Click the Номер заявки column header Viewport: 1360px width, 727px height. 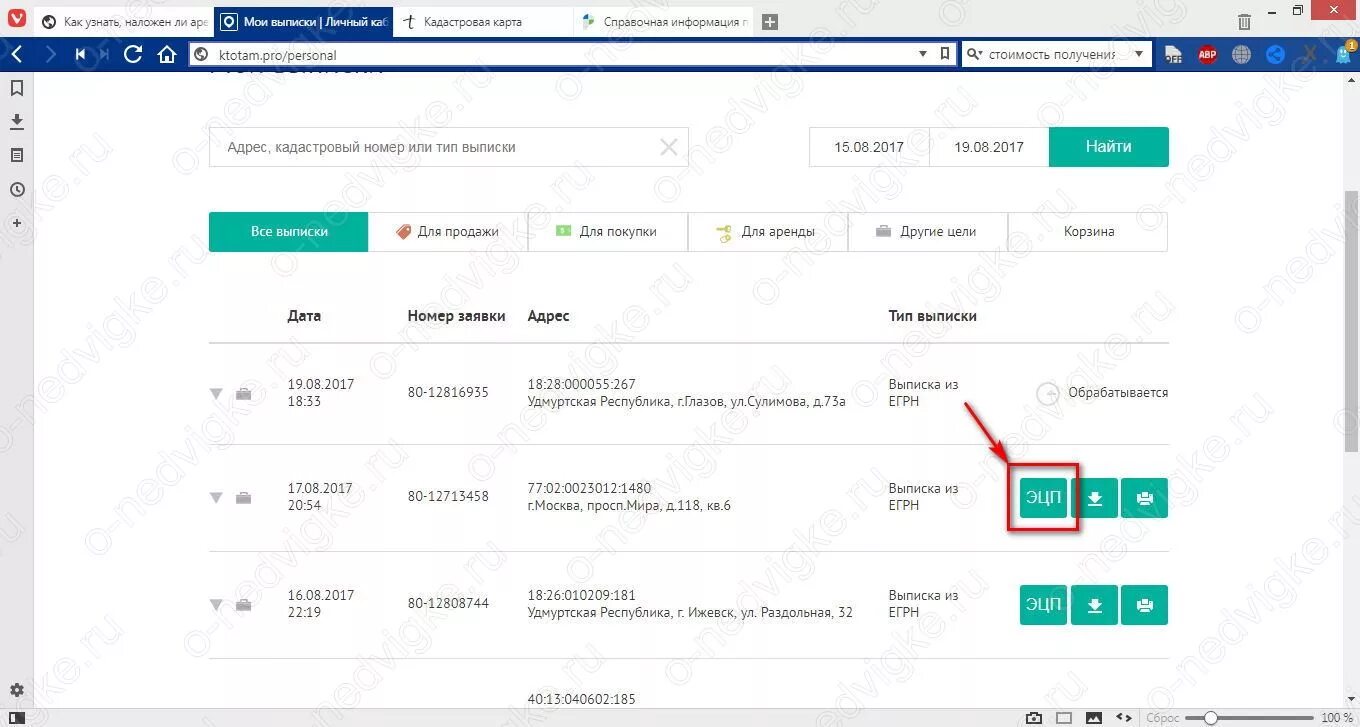click(x=456, y=316)
